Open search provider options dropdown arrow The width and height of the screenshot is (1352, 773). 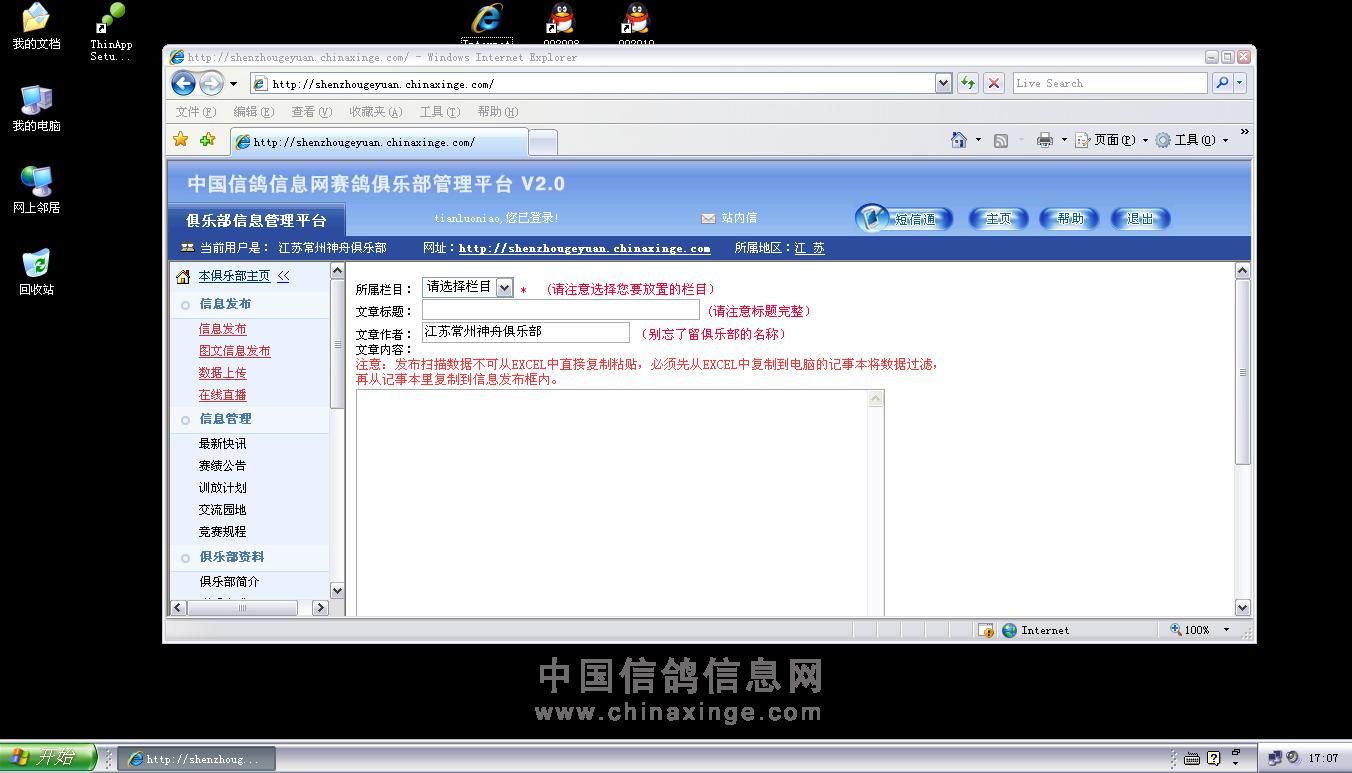click(x=1240, y=83)
